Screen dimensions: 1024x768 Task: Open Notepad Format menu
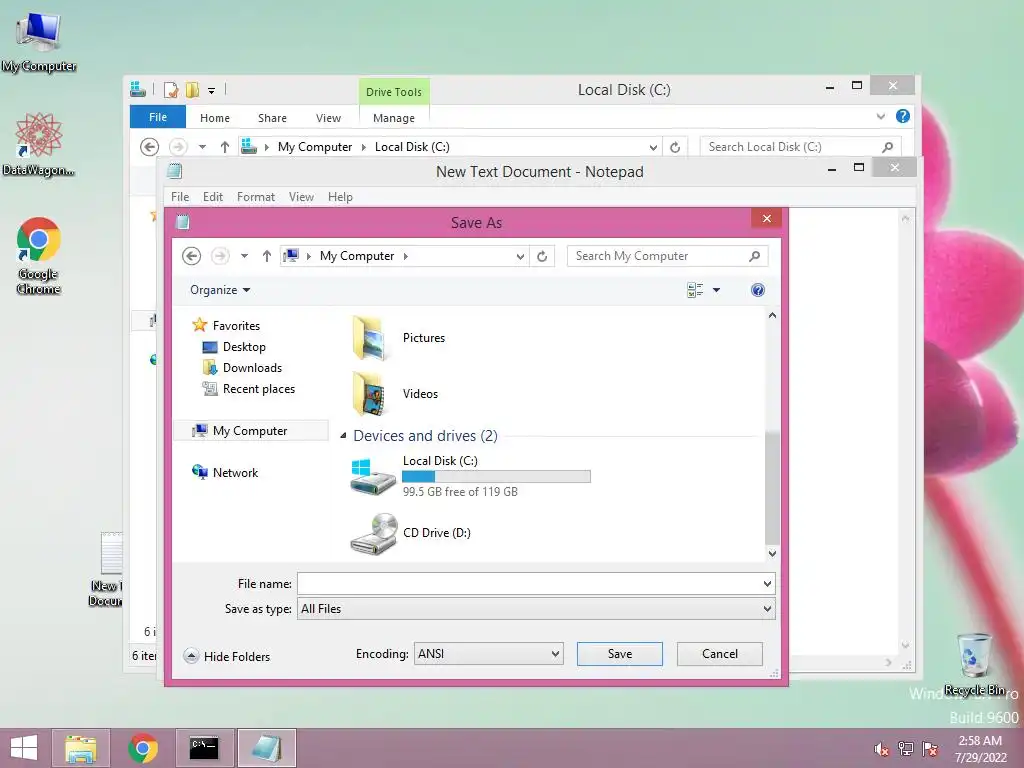255,197
